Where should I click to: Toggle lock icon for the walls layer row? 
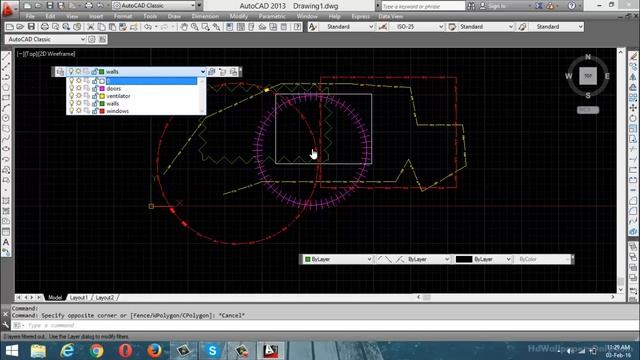pyautogui.click(x=94, y=104)
